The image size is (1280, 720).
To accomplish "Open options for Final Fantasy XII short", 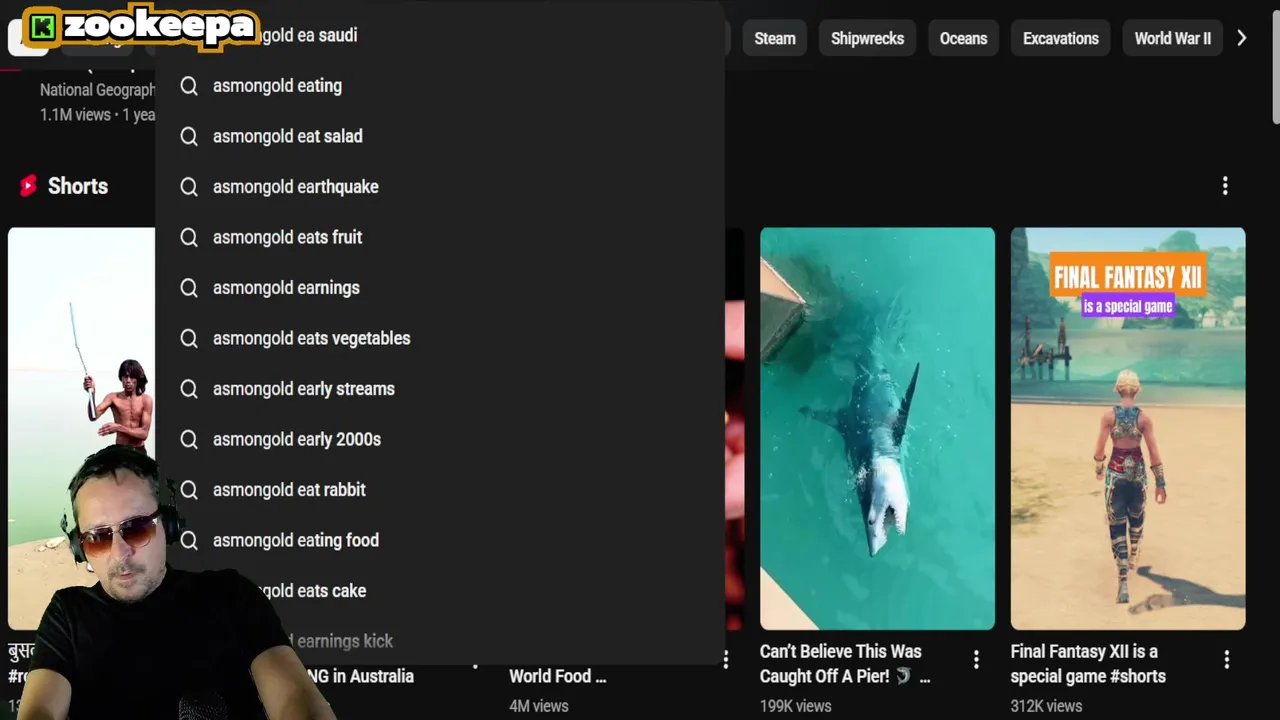I will pyautogui.click(x=1226, y=659).
